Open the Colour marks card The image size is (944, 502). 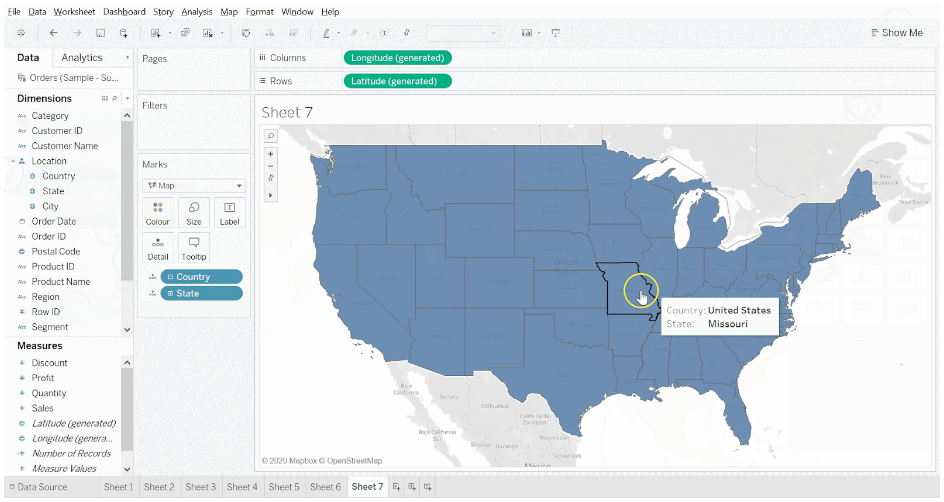(x=158, y=212)
